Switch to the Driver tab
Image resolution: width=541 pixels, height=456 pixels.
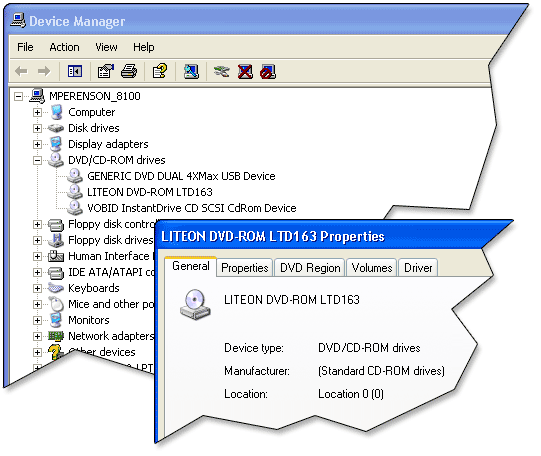click(418, 268)
